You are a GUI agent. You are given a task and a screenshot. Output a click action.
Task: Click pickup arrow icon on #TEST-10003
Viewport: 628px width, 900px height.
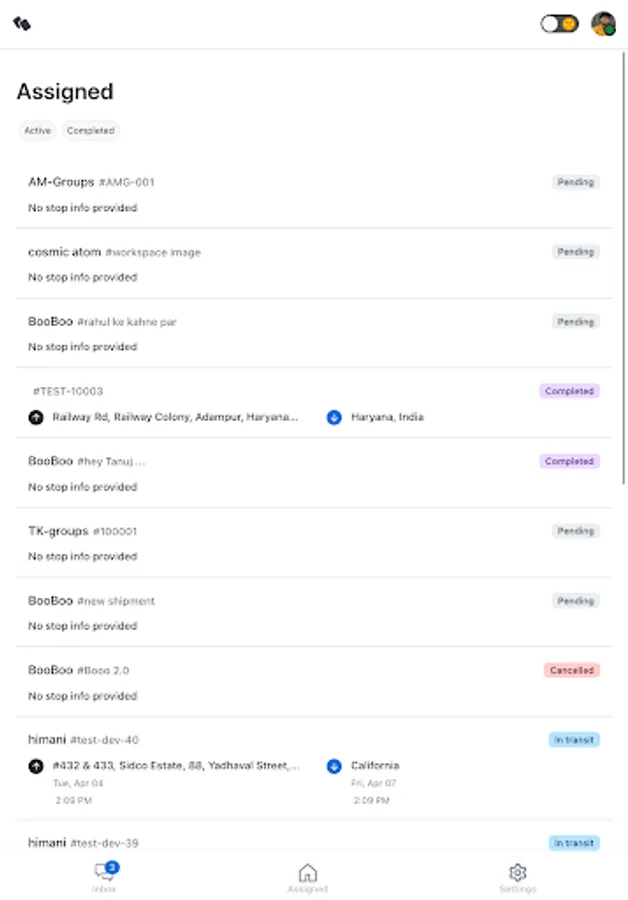point(36,417)
